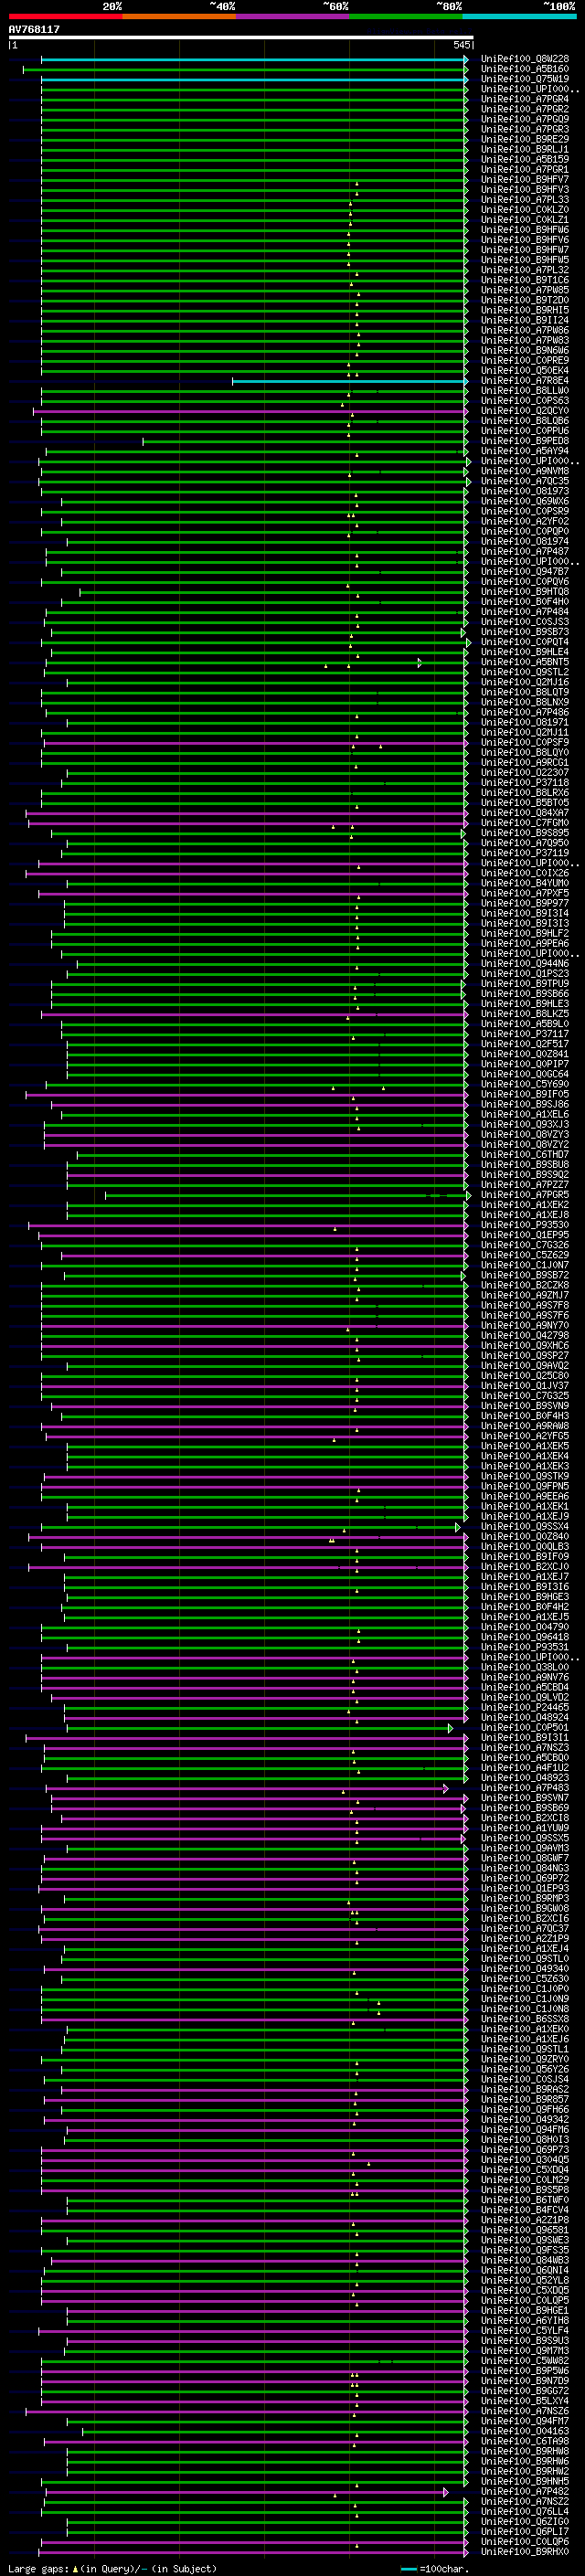Screen dimensions: 585x2576
Task: Click the cyan ~100% legend segment
Action: [x=520, y=16]
